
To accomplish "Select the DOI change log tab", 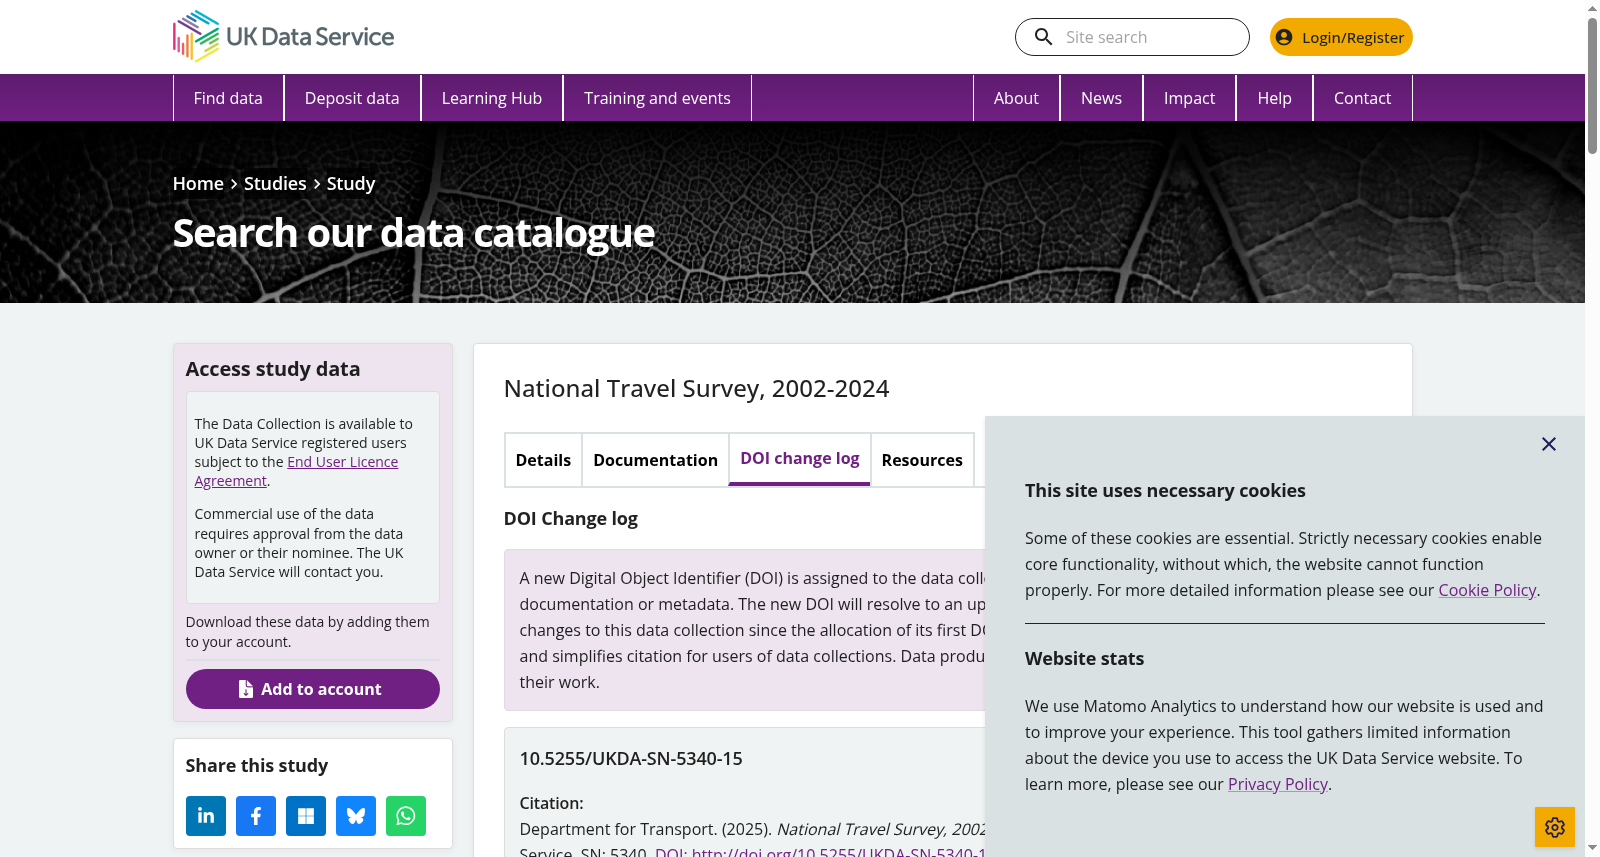I will [800, 459].
